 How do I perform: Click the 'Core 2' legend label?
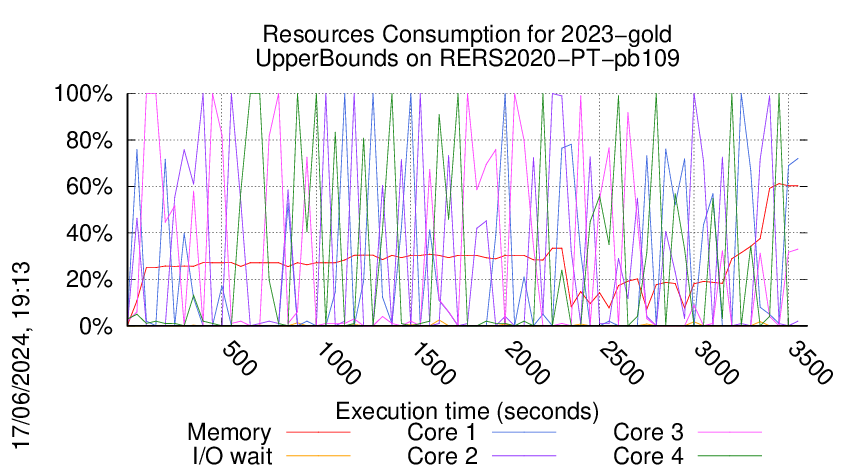tap(442, 456)
